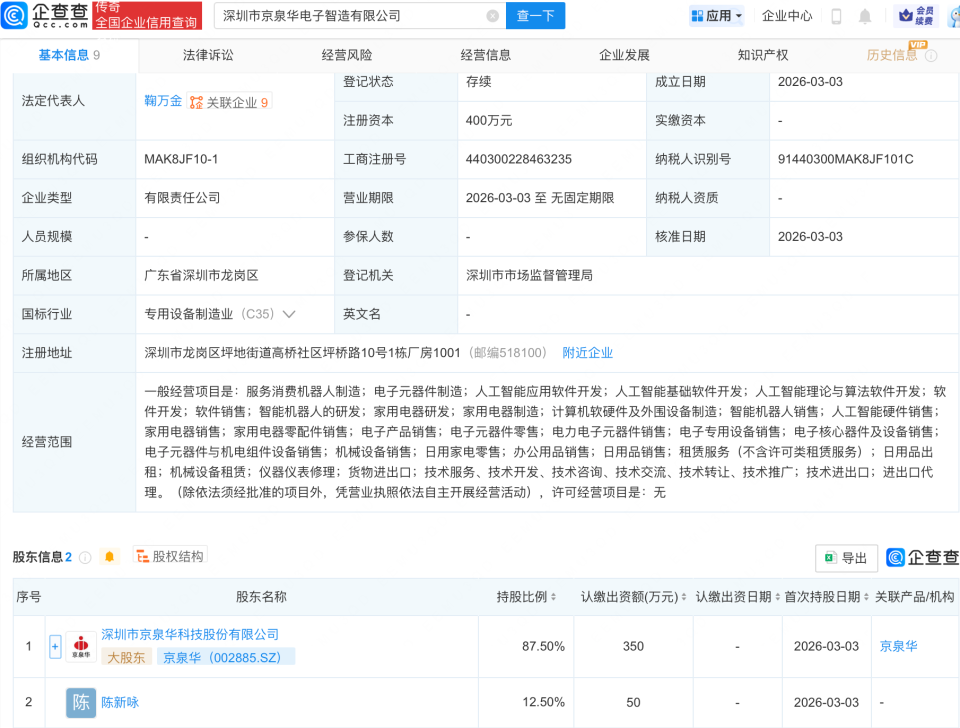The image size is (960, 728).
Task: Click inside the company name search field
Action: (x=350, y=16)
